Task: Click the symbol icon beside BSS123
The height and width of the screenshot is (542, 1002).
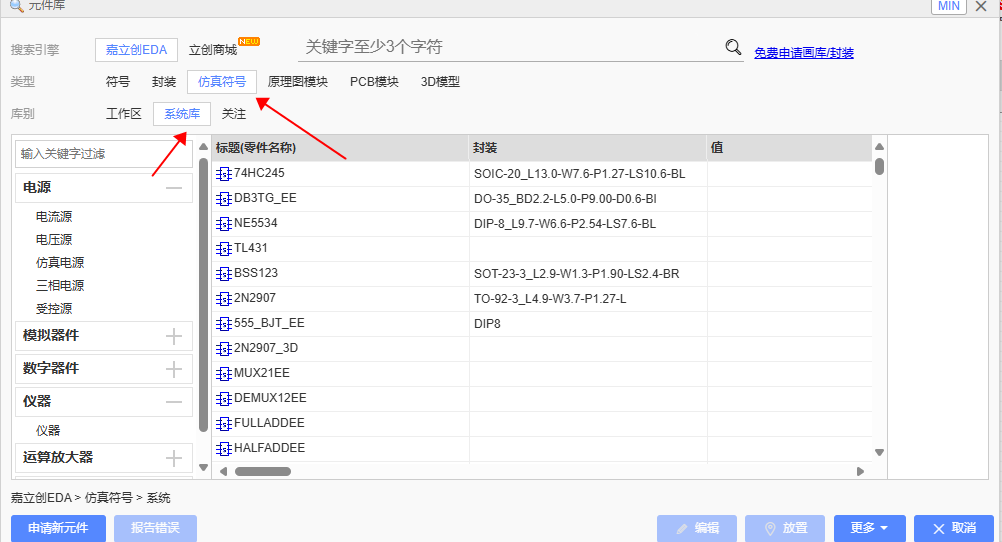Action: (223, 274)
